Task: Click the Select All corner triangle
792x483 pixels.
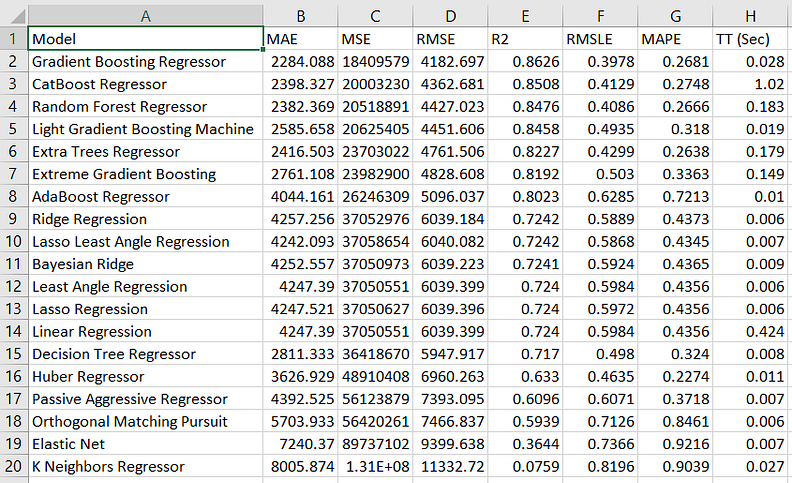Action: pos(17,17)
